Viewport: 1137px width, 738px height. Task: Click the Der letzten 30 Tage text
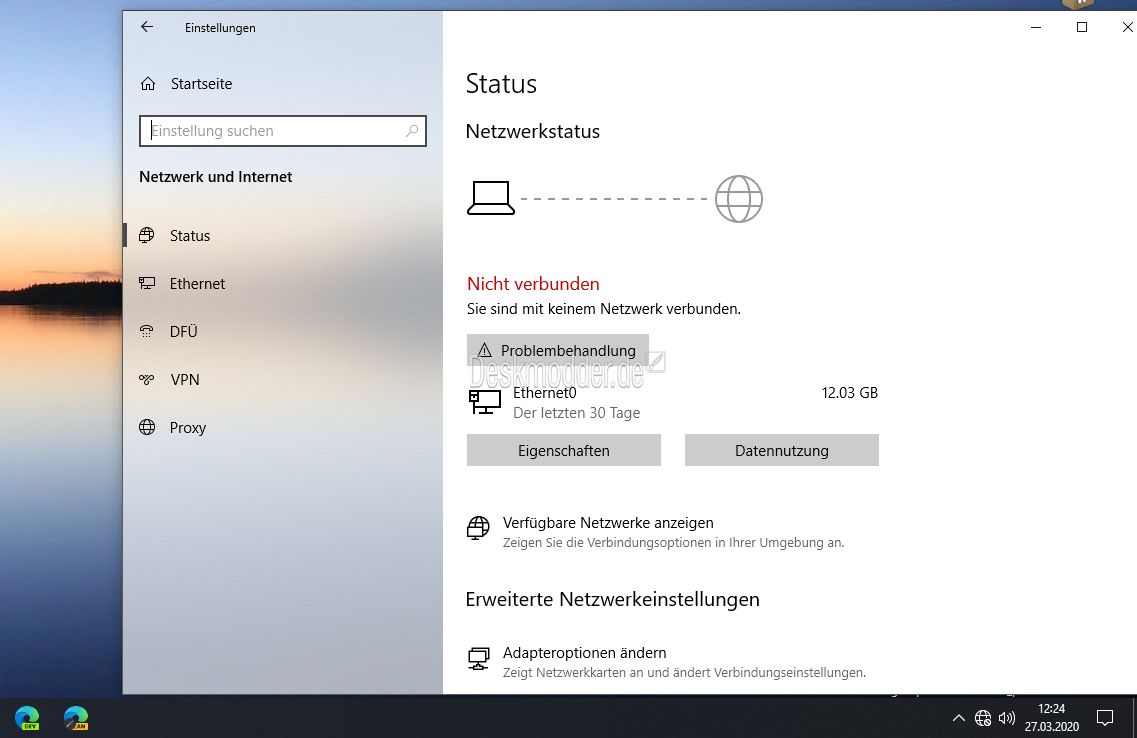576,412
